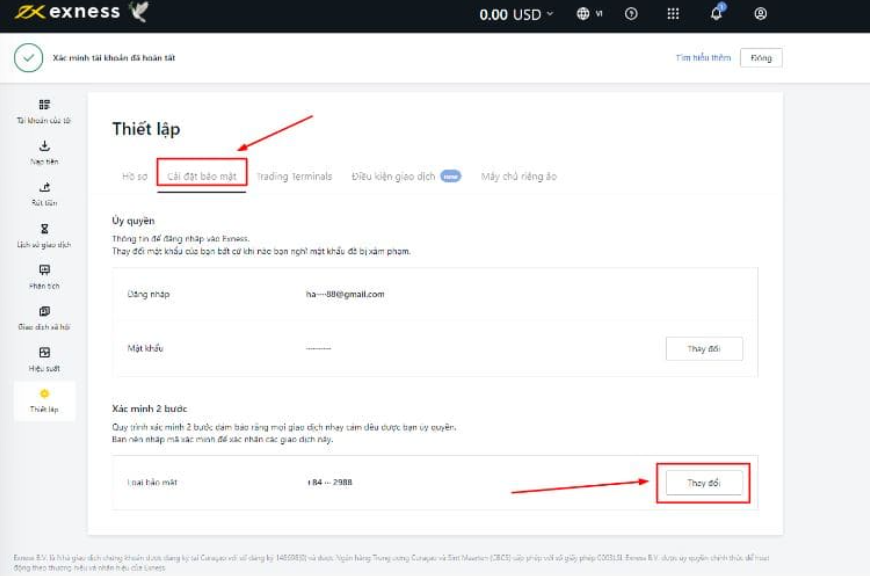
Task: Open Giao dịch xã hội icon
Action: tap(44, 312)
